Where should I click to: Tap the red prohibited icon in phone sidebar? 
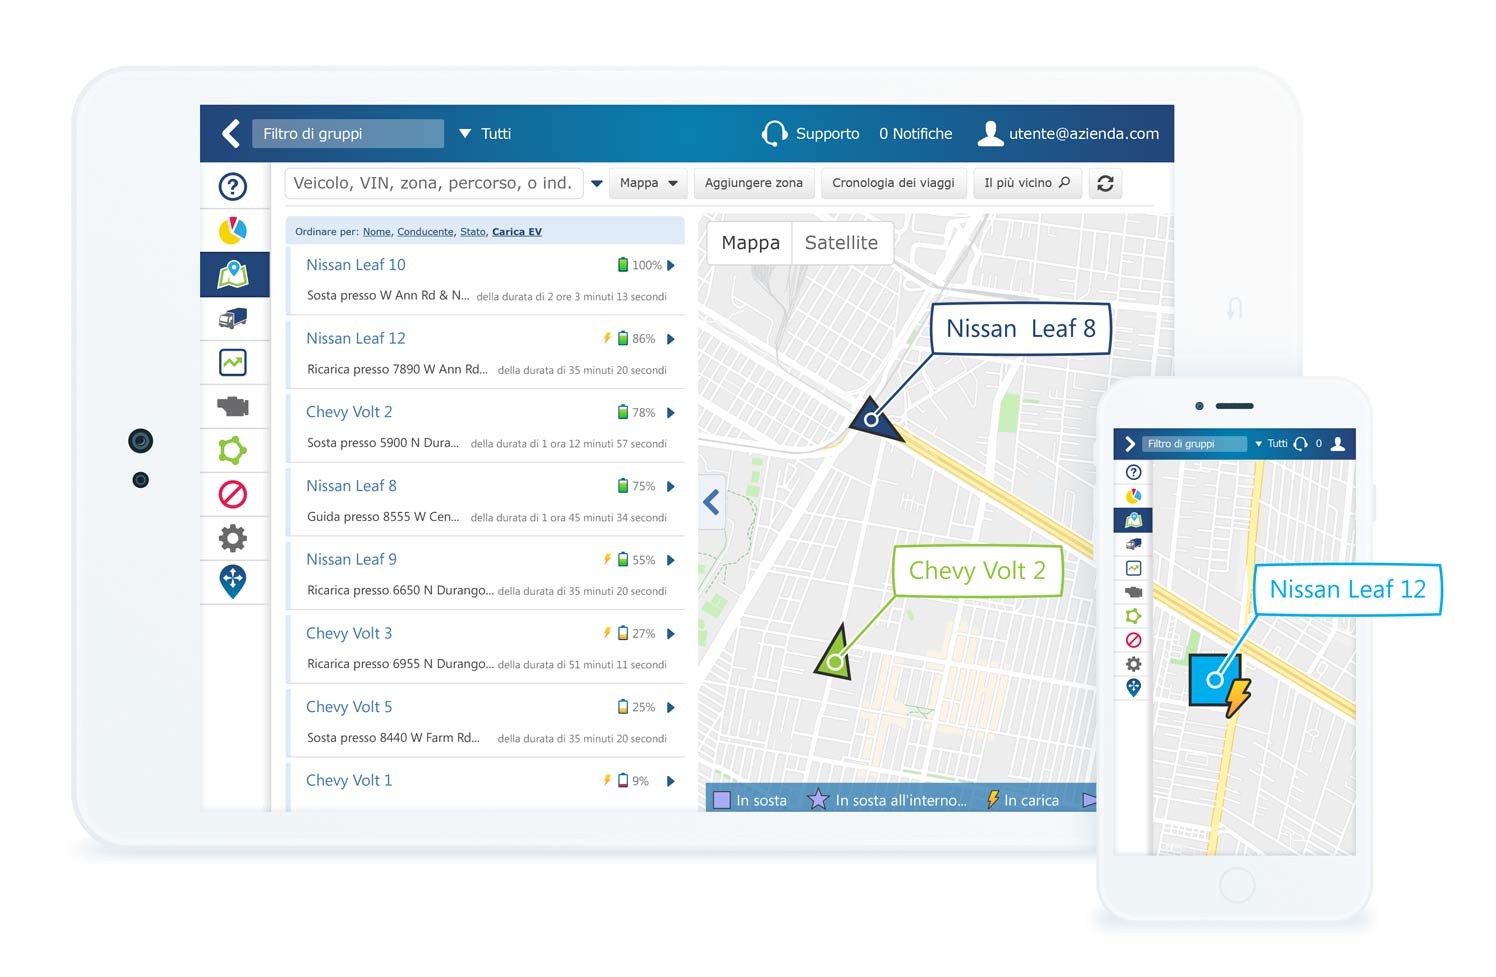pyautogui.click(x=1133, y=640)
